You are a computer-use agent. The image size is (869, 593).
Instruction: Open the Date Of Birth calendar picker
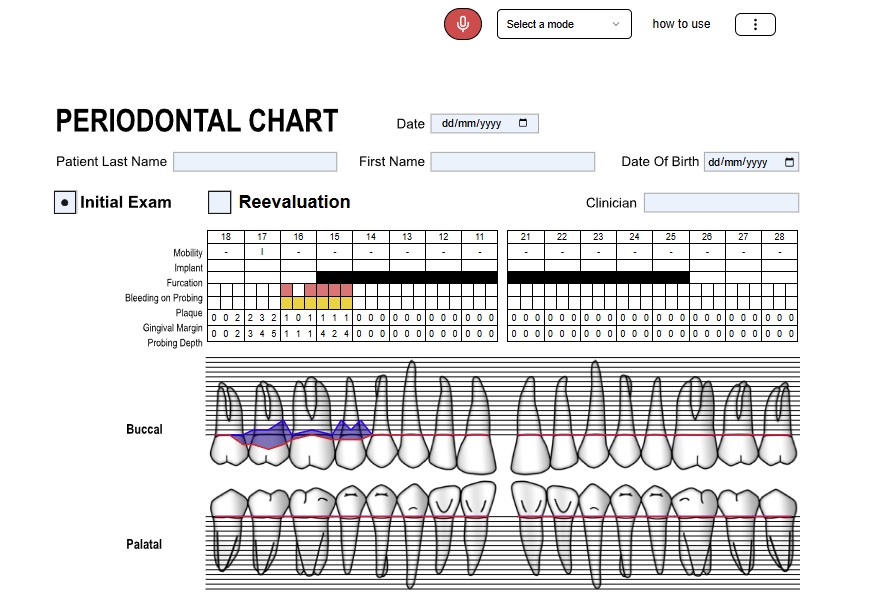789,163
